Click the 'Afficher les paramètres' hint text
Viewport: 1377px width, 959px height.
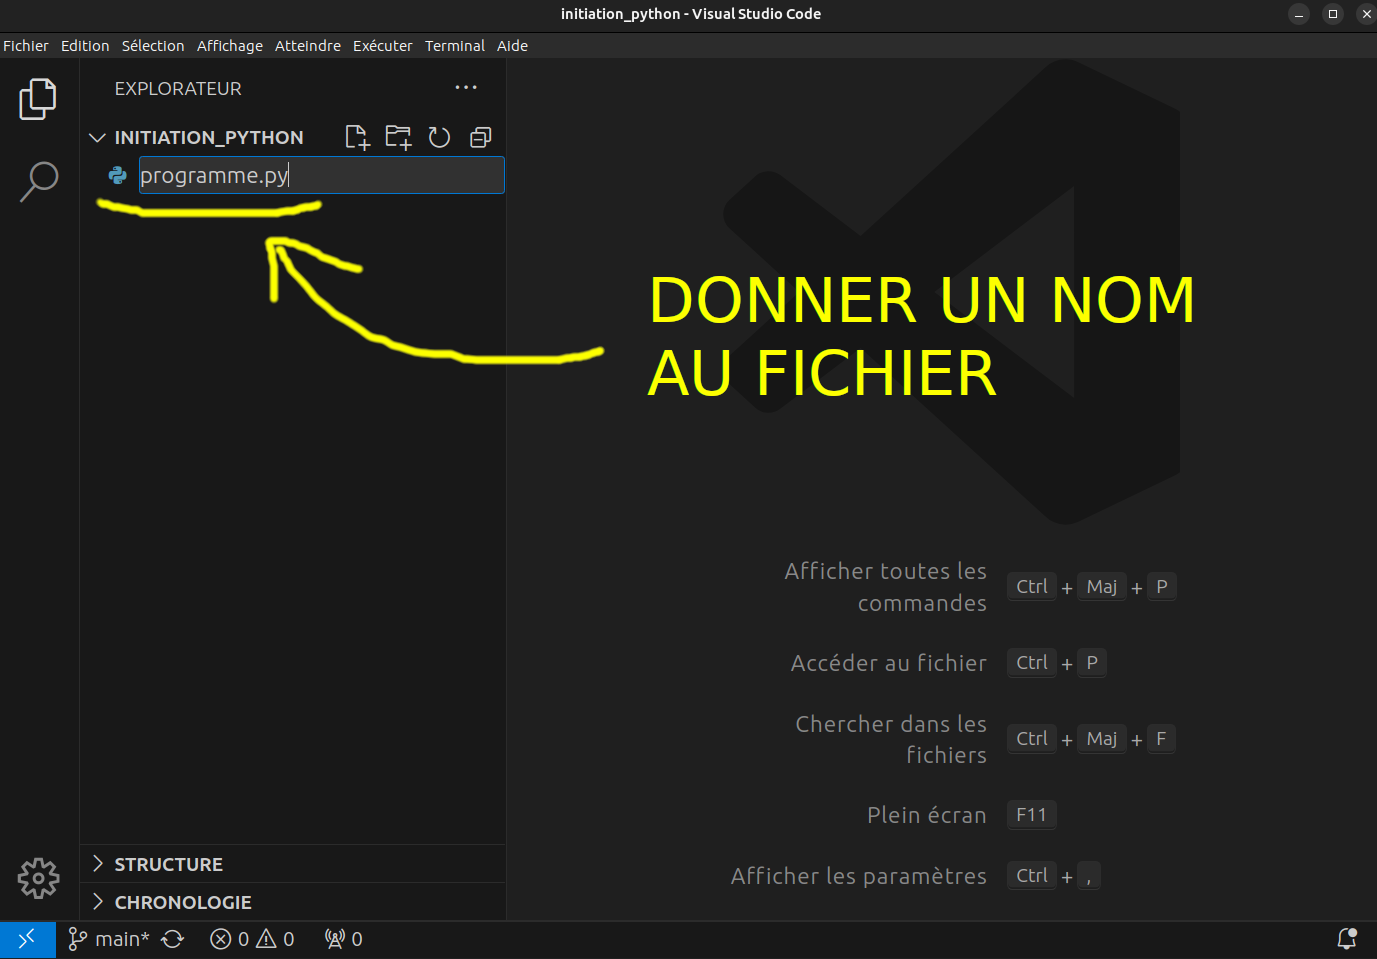(x=859, y=876)
